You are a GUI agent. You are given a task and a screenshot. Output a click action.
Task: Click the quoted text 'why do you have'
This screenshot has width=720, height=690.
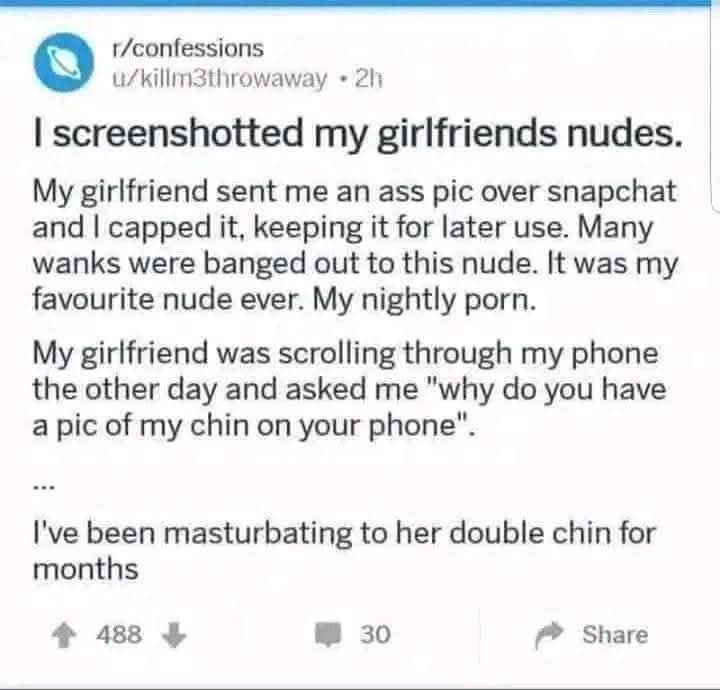546,389
